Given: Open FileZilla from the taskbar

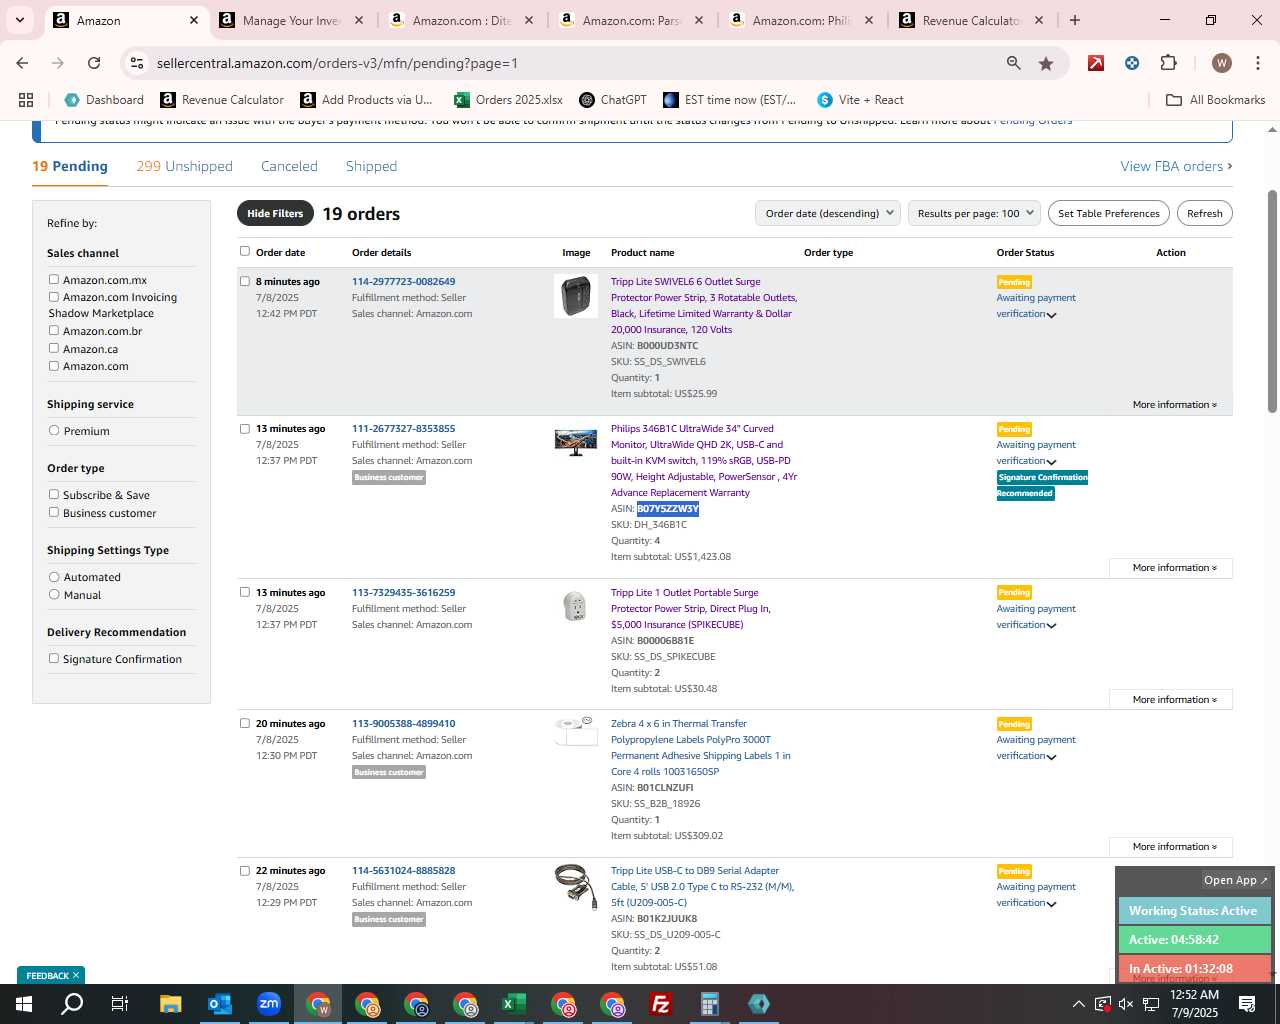Looking at the screenshot, I should pyautogui.click(x=660, y=1004).
